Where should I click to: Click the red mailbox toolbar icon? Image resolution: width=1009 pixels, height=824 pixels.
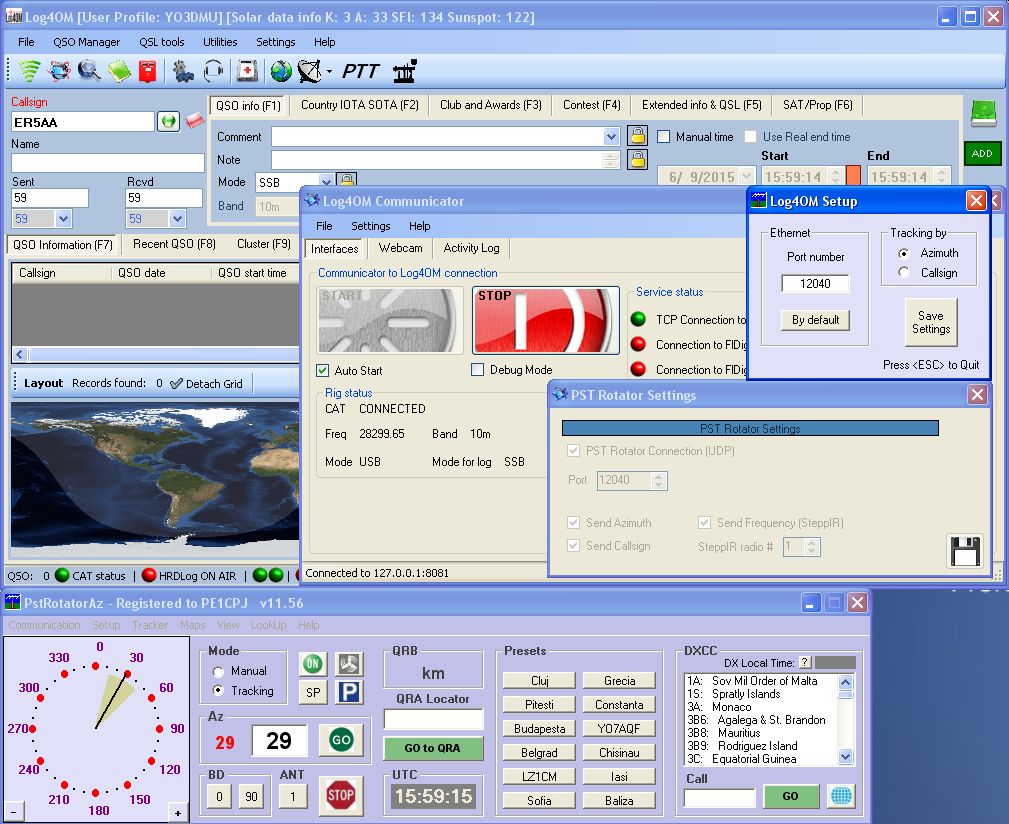pyautogui.click(x=148, y=71)
